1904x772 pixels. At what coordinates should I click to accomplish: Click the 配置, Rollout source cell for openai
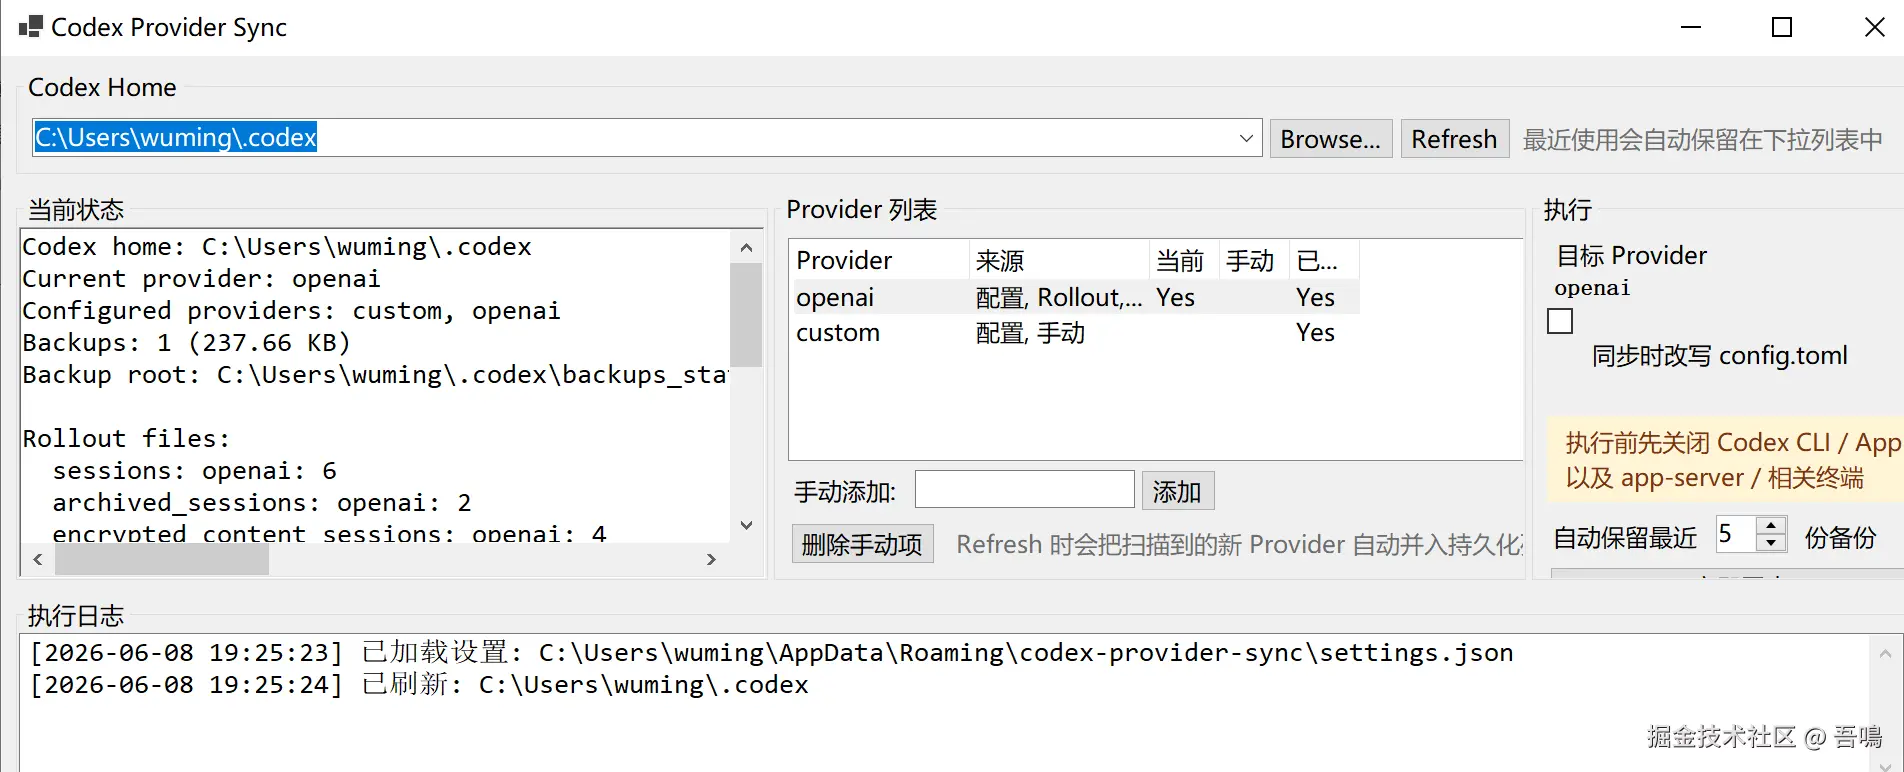[x=1059, y=297]
